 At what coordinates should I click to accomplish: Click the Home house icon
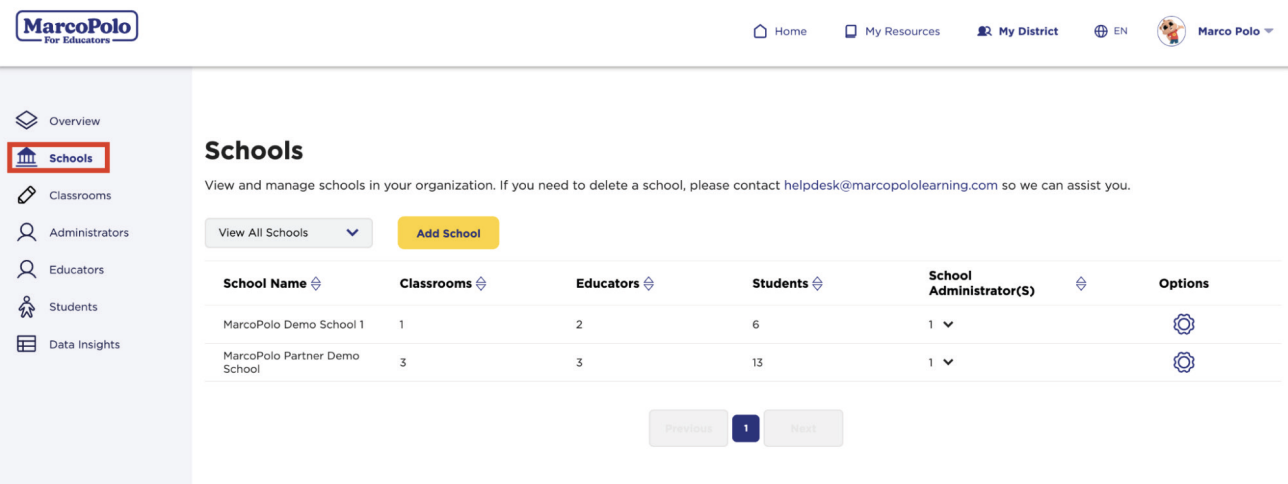click(760, 31)
